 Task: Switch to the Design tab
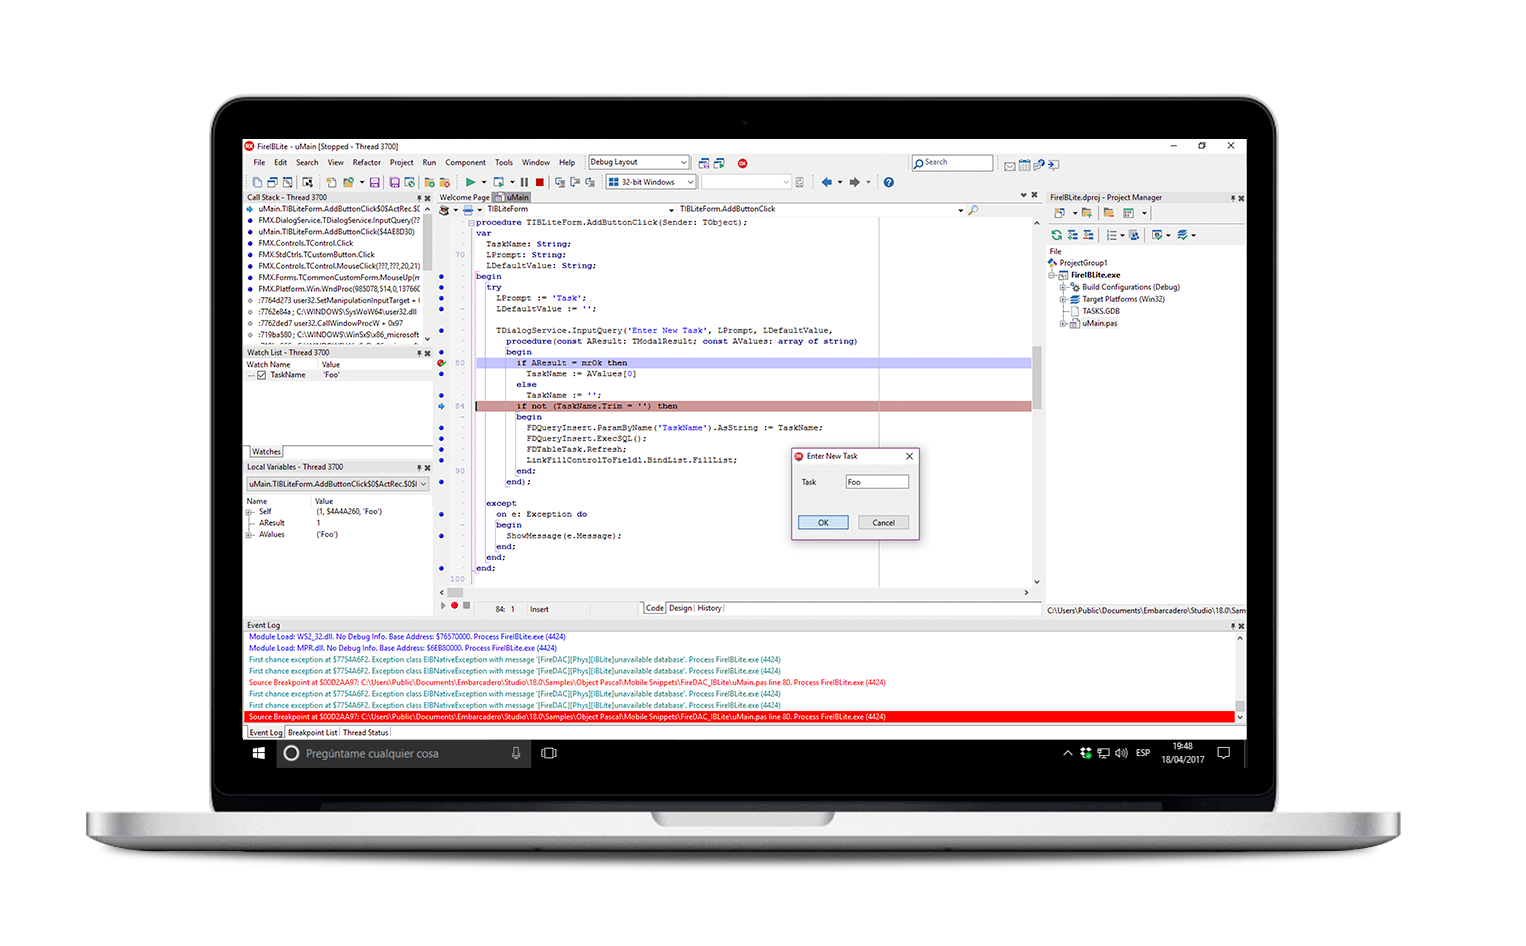681,608
